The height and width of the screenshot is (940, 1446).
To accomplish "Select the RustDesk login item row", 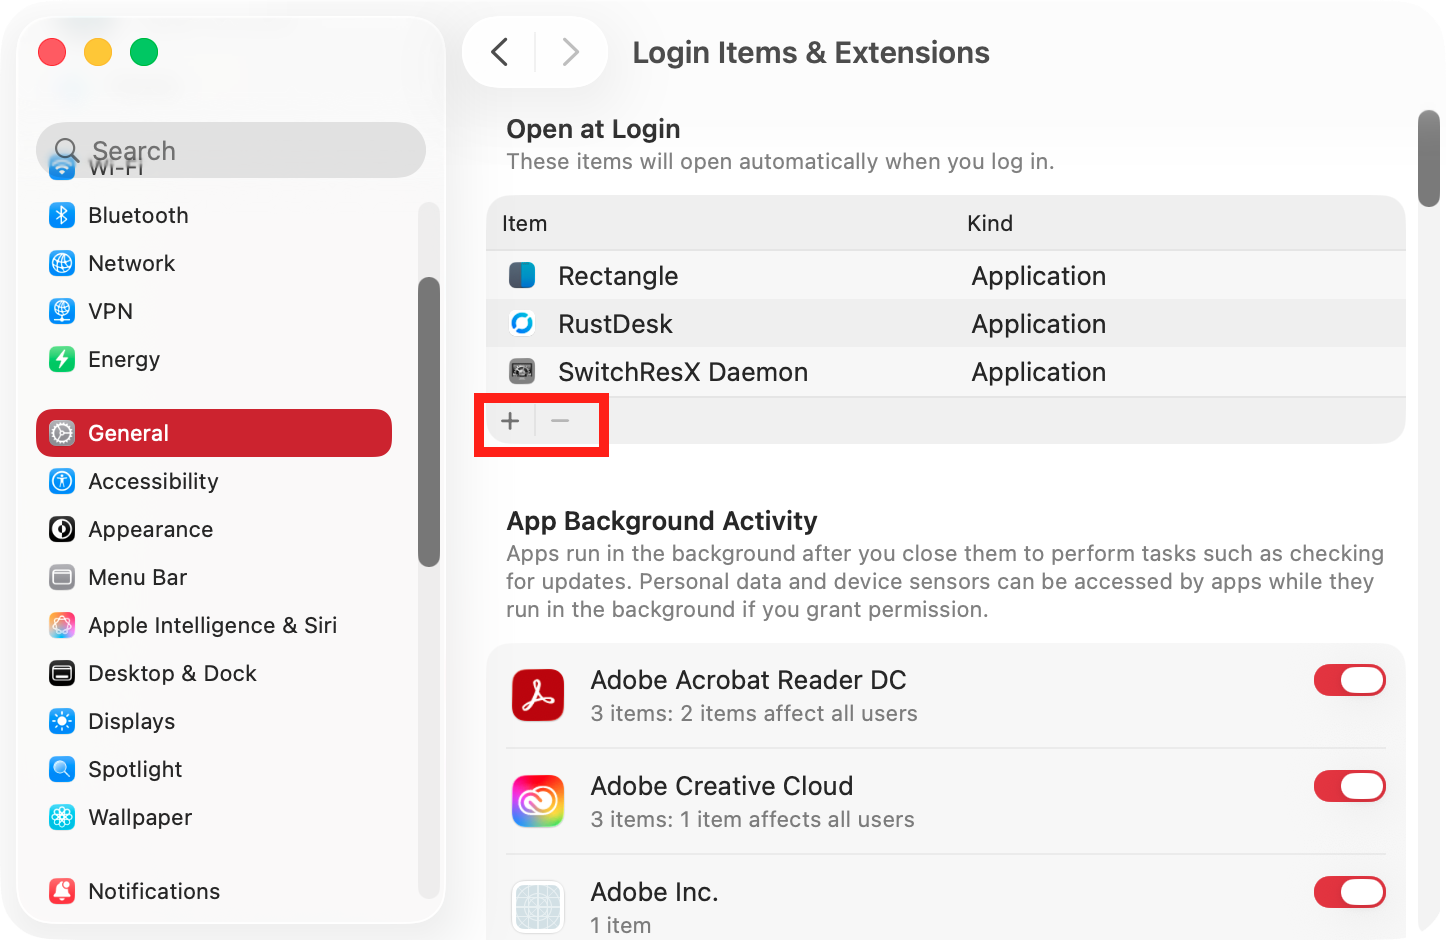I will tap(946, 323).
